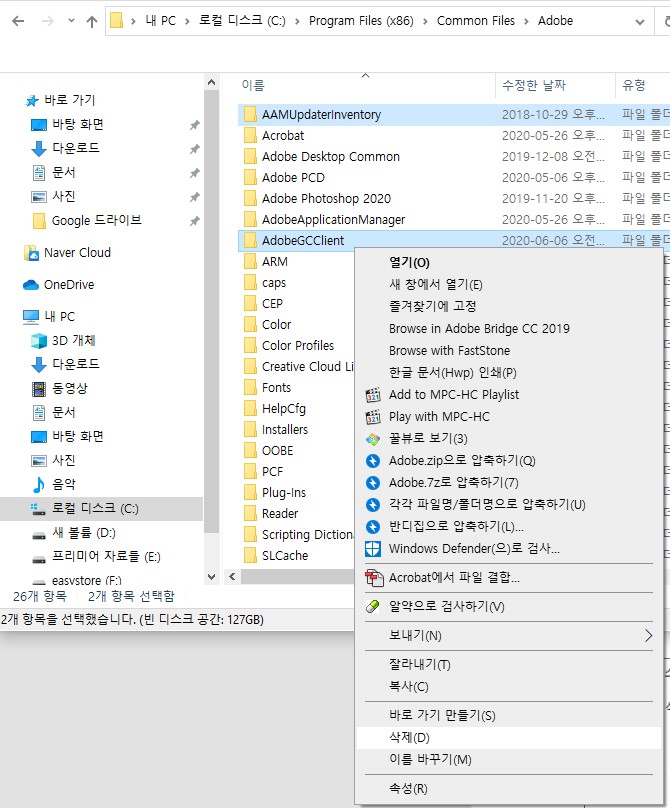Click 로컬 디스크 (C:) breadcrumb segment
The width and height of the screenshot is (670, 808).
(x=242, y=21)
